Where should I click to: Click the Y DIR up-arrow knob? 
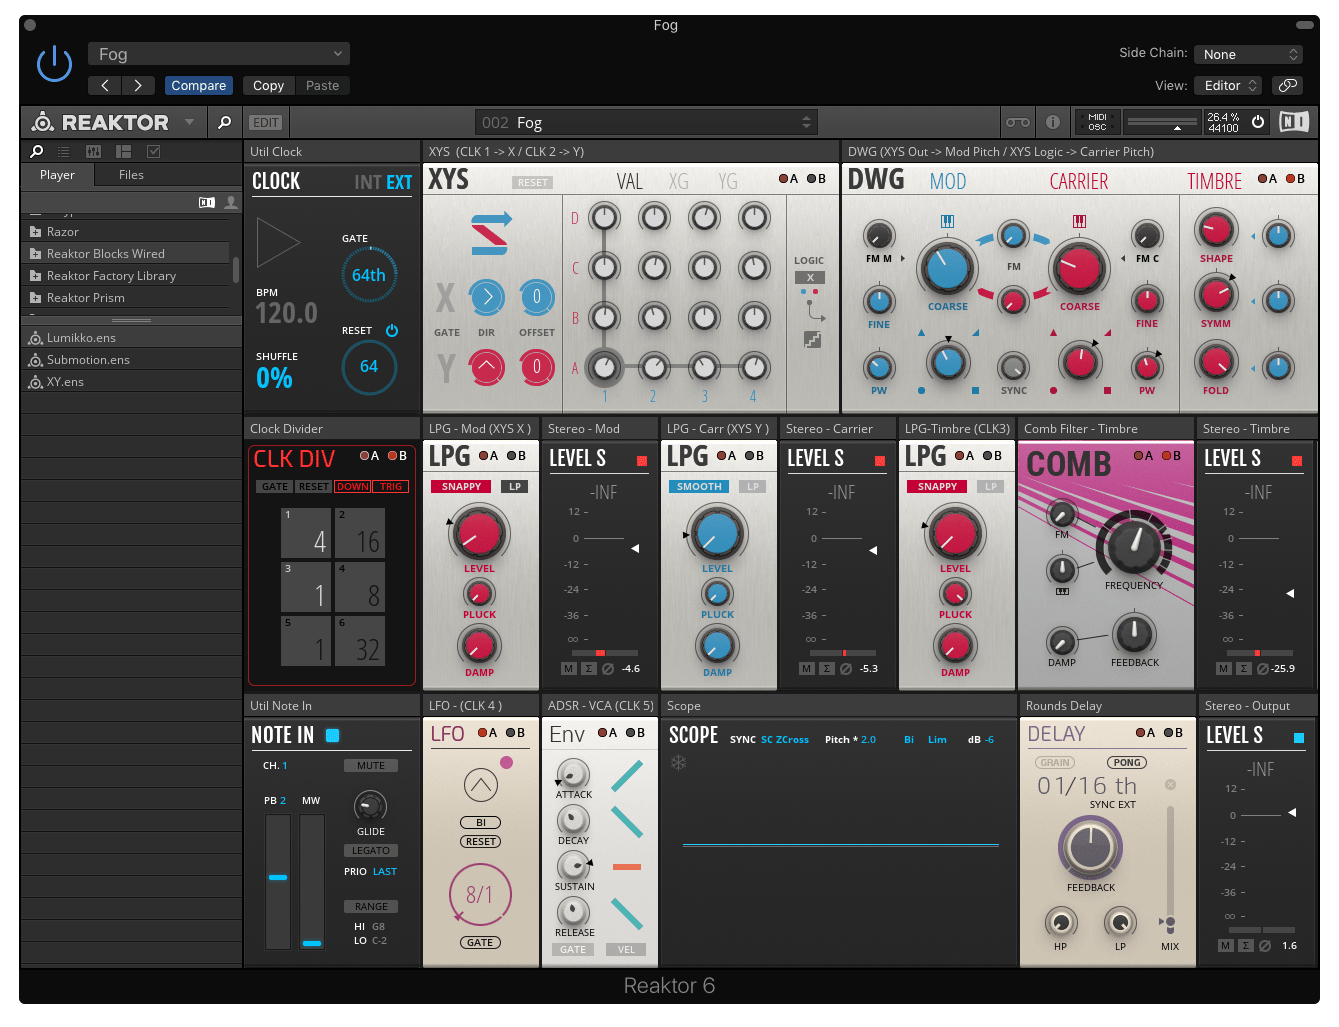487,366
